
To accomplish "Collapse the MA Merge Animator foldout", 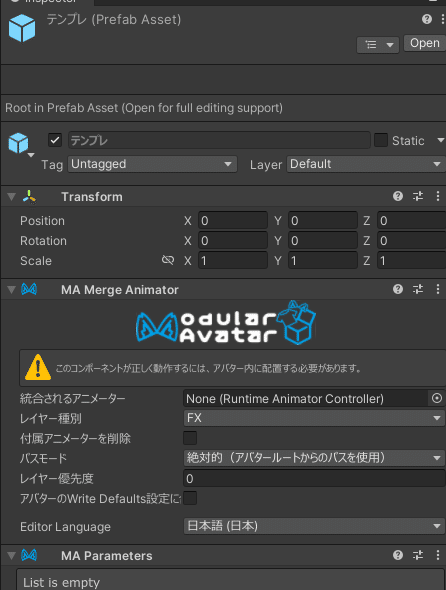I will tap(12, 289).
